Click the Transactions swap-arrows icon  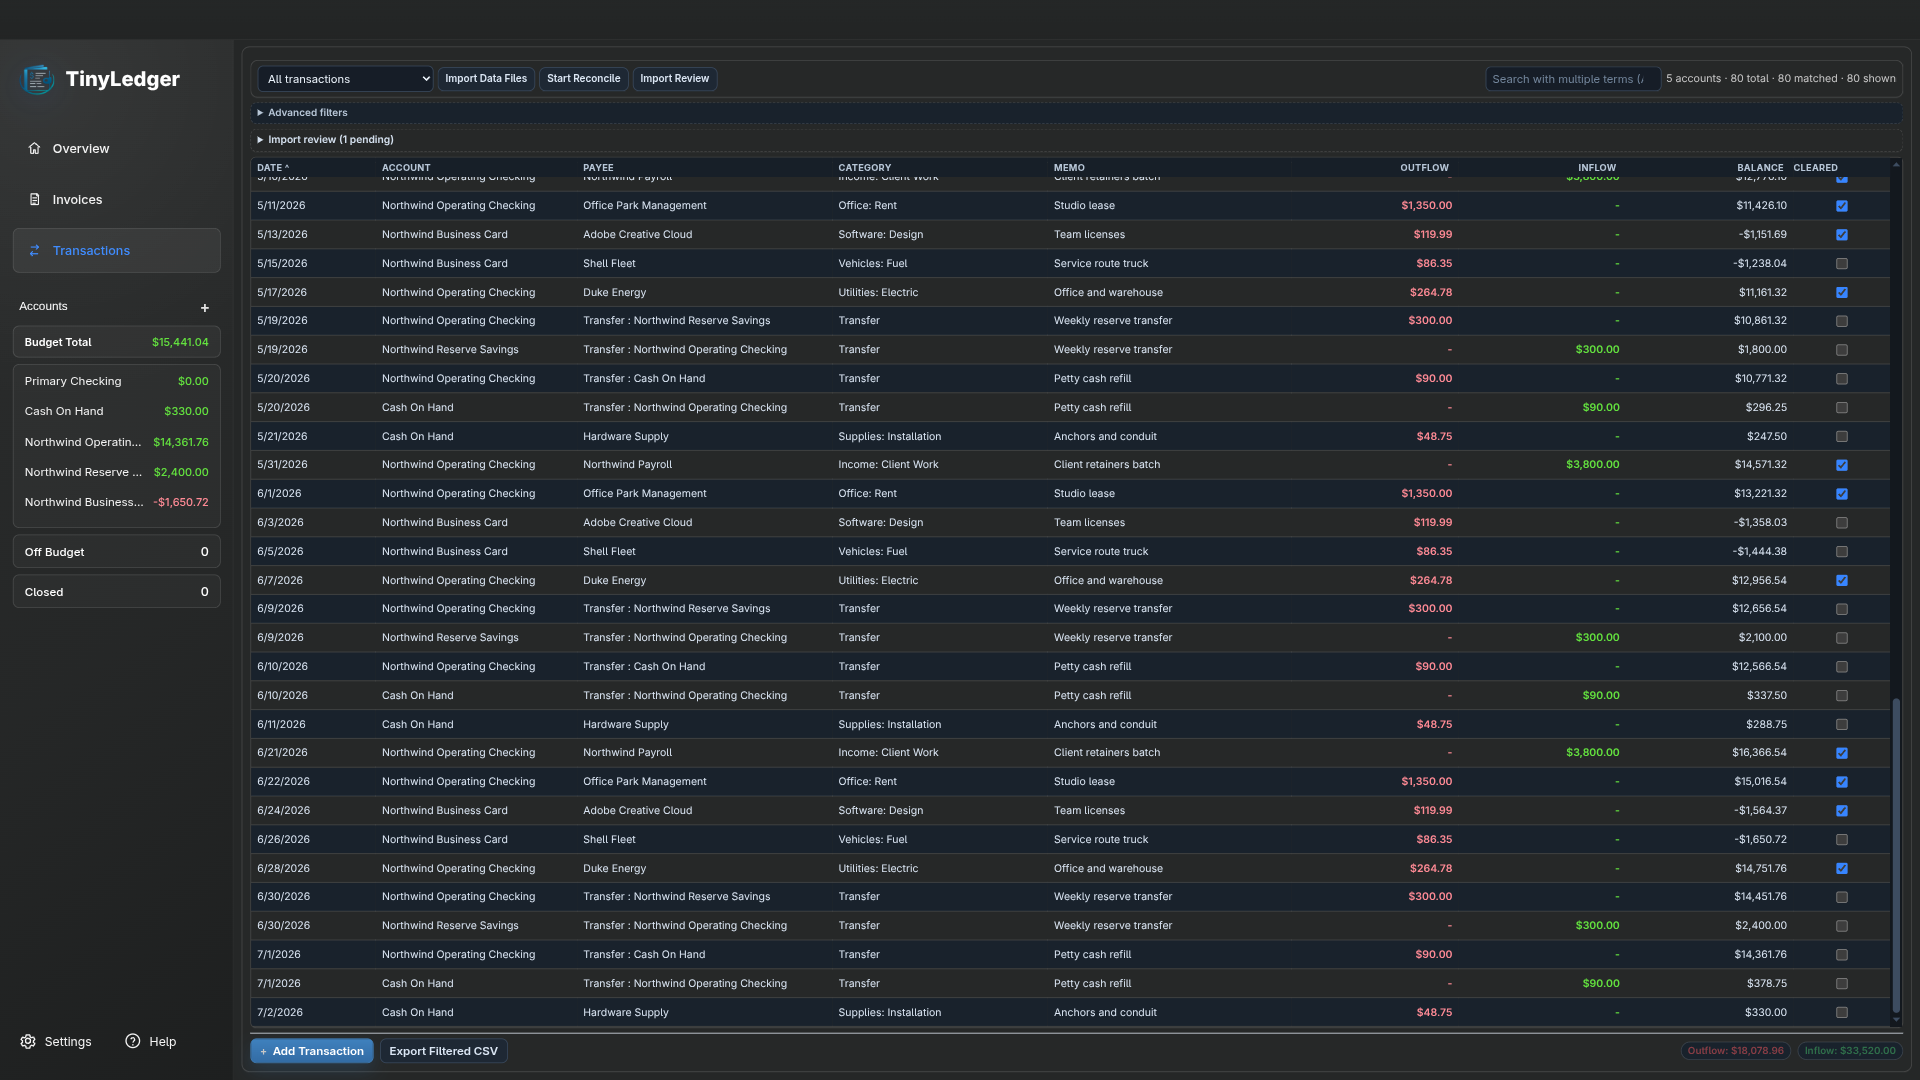pos(34,250)
